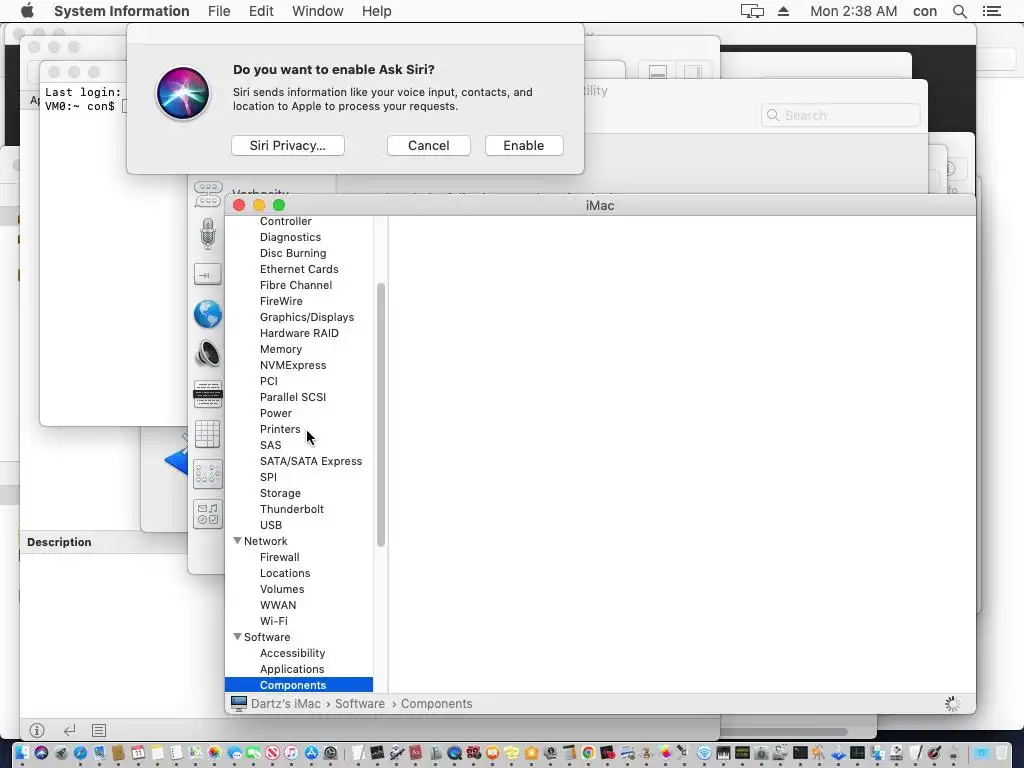Image resolution: width=1024 pixels, height=768 pixels.
Task: Open the Window menu
Action: point(317,11)
